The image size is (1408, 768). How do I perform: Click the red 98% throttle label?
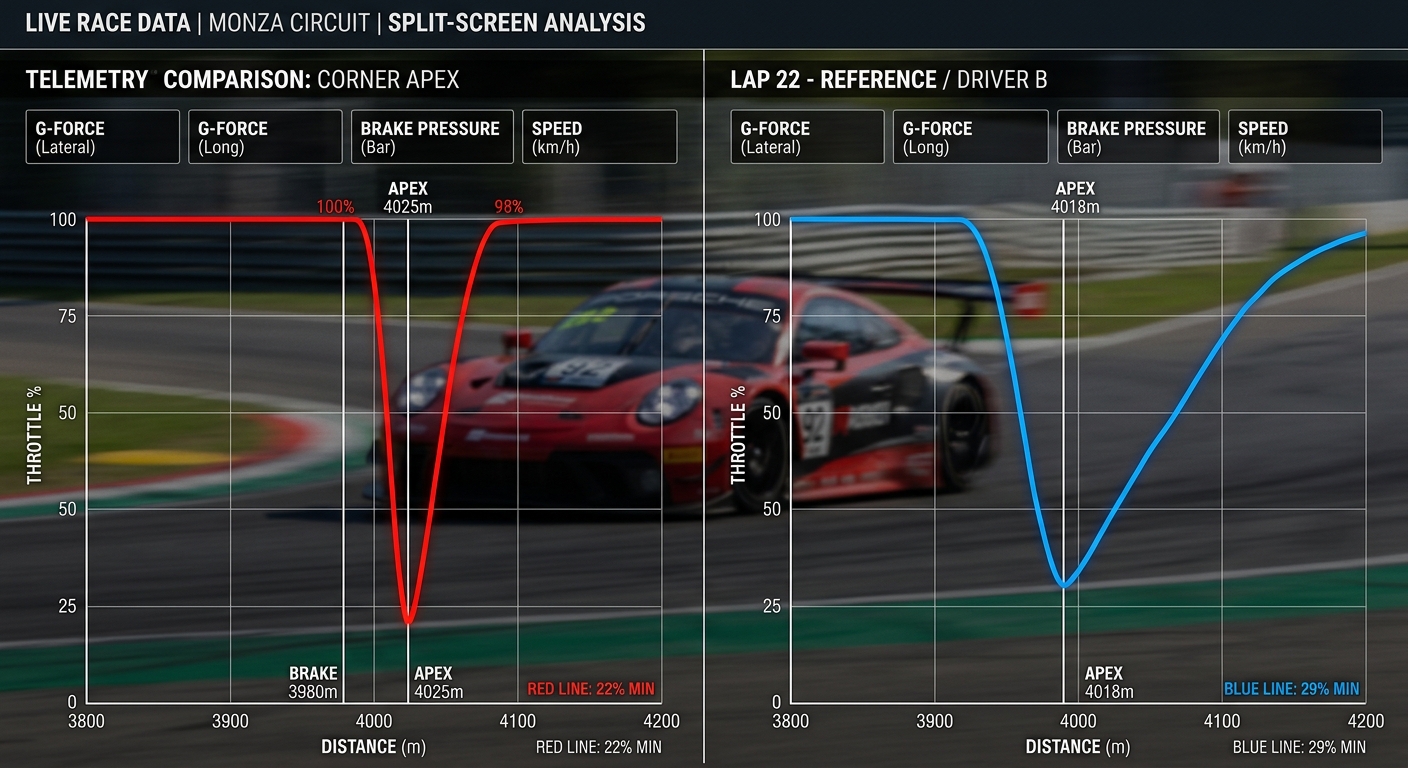pos(508,207)
